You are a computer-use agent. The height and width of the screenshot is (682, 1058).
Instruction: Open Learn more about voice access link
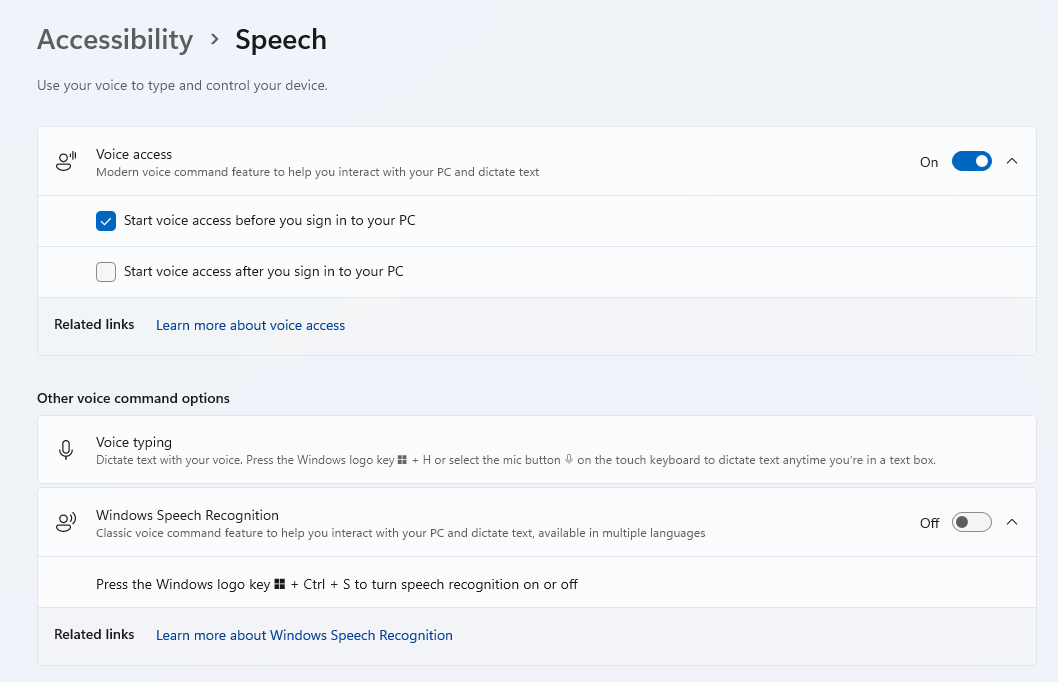(x=250, y=325)
